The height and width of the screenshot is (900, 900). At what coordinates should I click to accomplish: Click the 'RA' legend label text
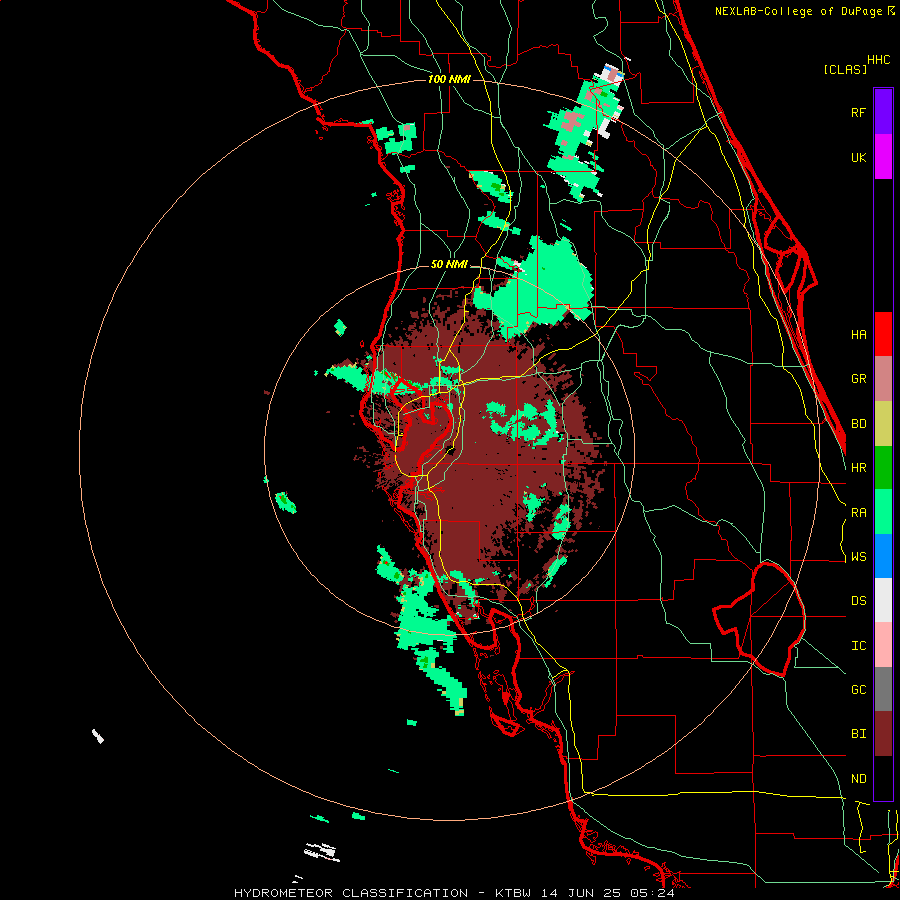click(x=858, y=513)
